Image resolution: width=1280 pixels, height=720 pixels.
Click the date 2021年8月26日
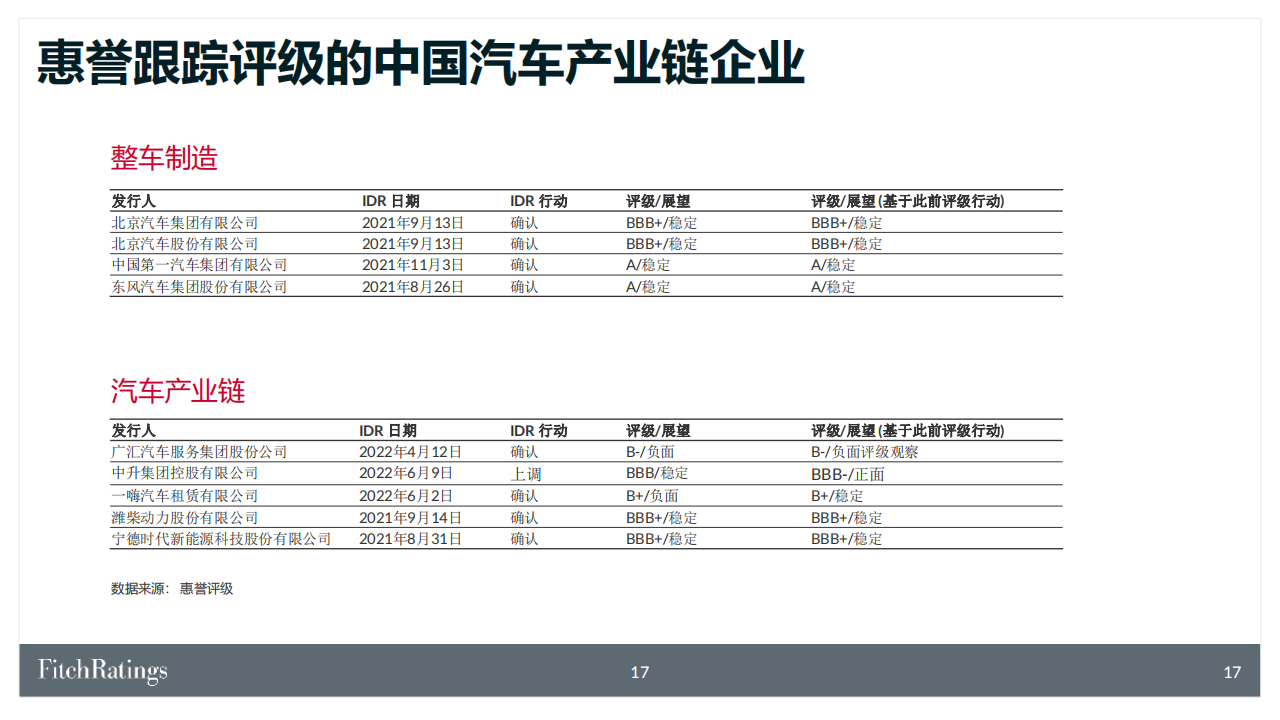(x=413, y=287)
